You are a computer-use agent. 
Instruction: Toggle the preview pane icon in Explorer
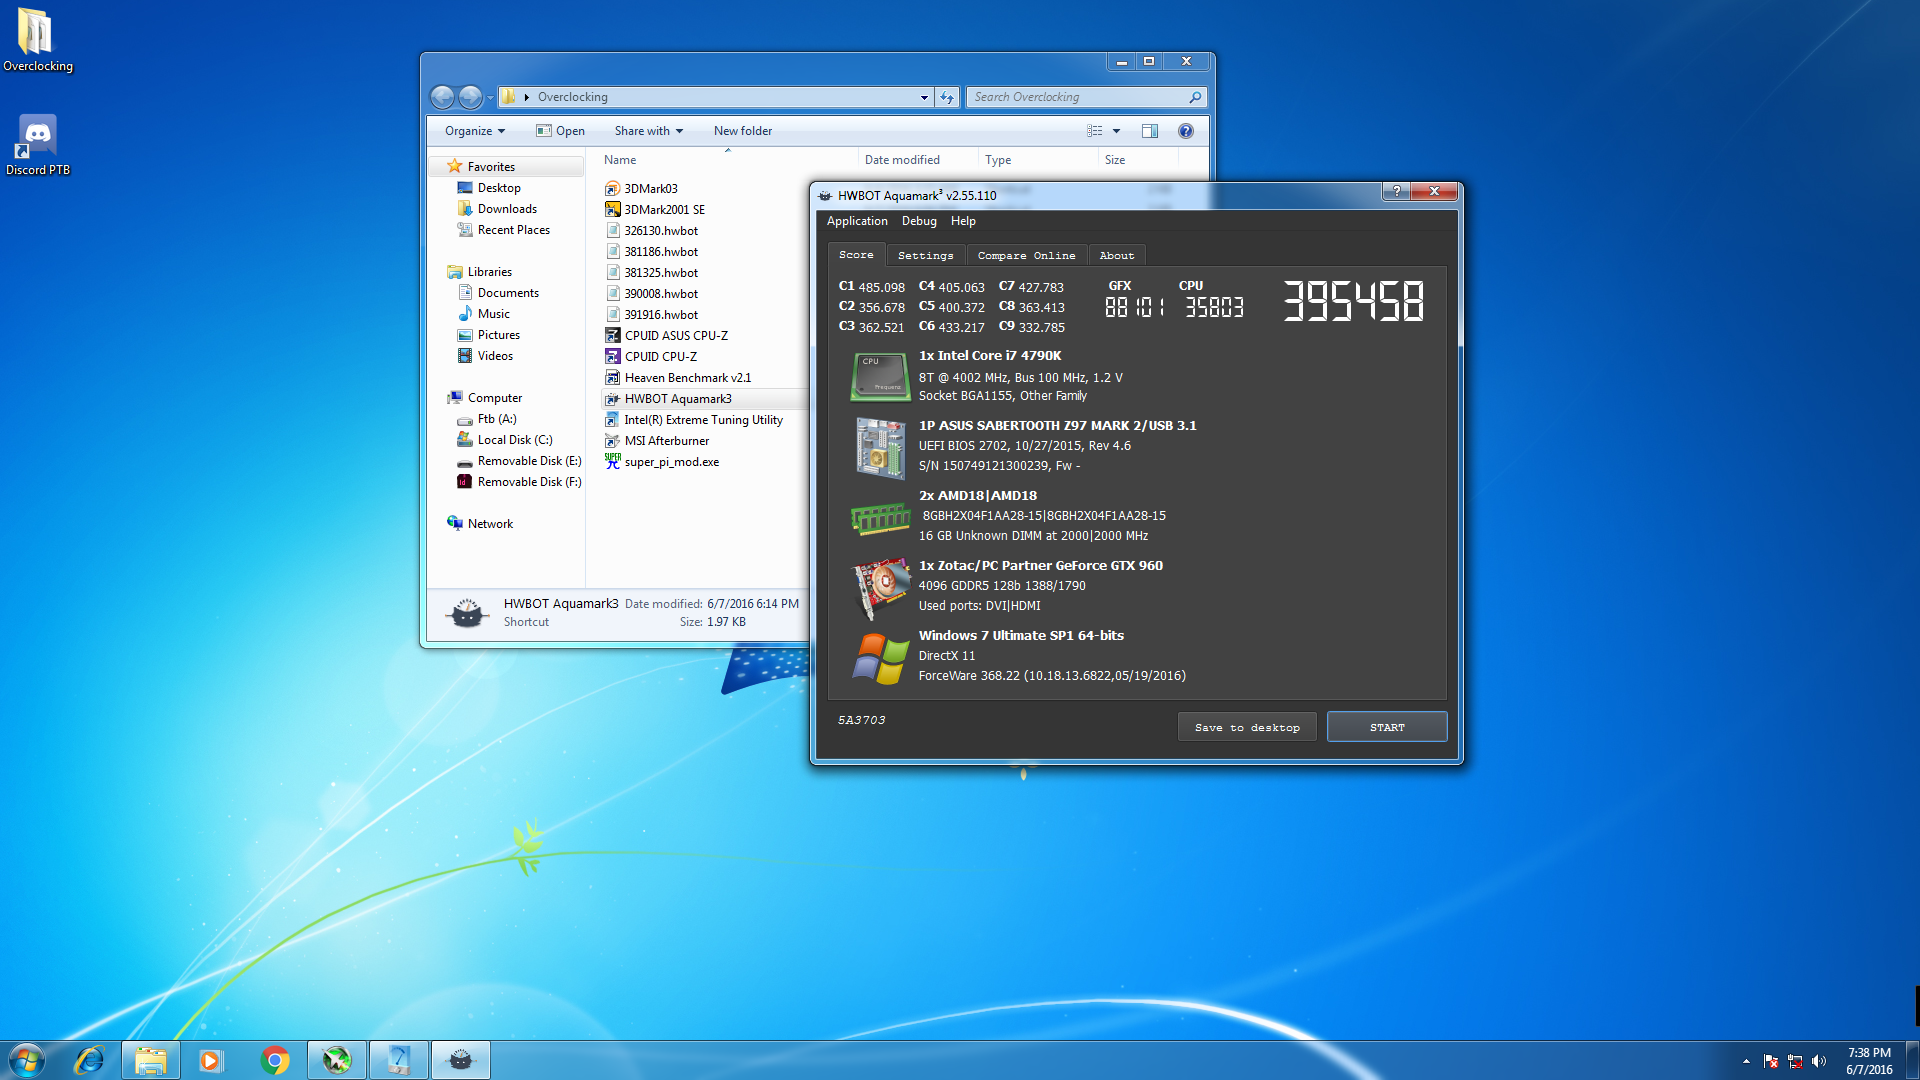coord(1150,131)
